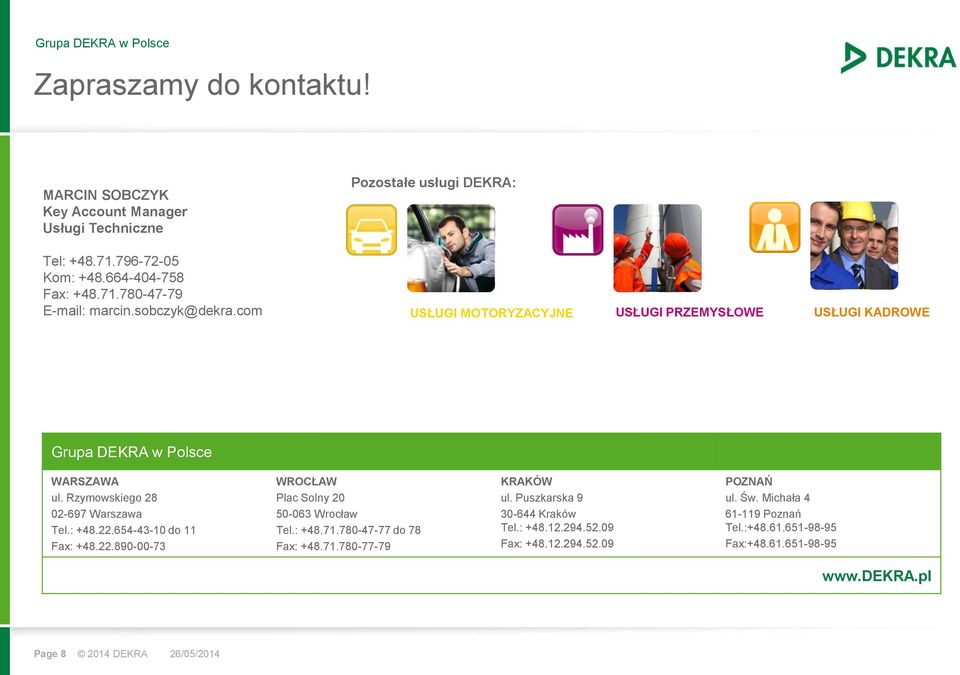
Task: Select the USŁUGI PRZEMYSŁOWE label
Action: tap(689, 312)
